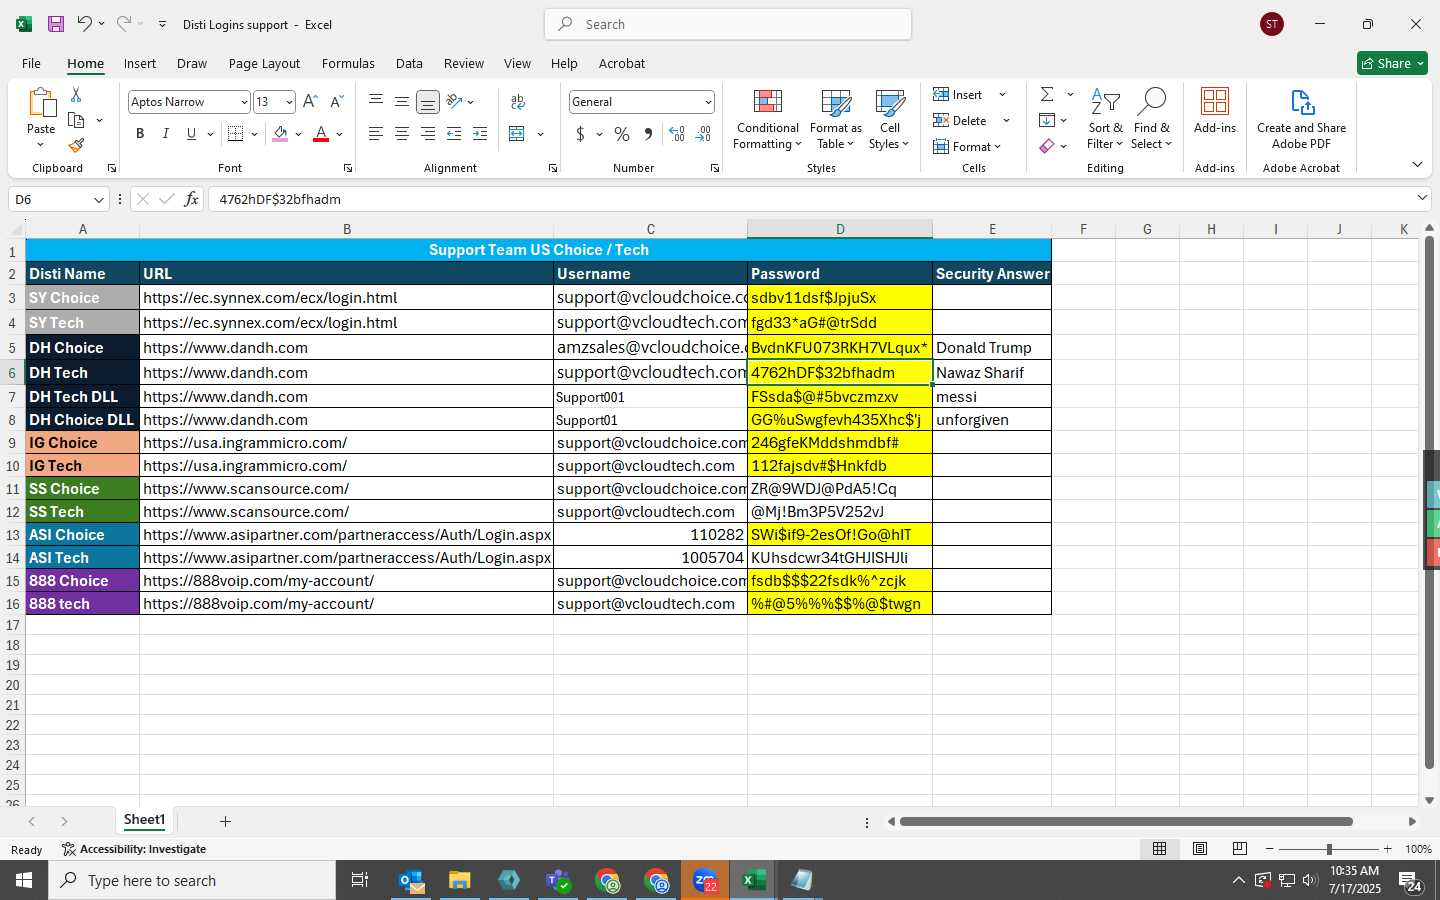Image resolution: width=1440 pixels, height=900 pixels.
Task: Add a new sheet with plus button
Action: click(226, 821)
